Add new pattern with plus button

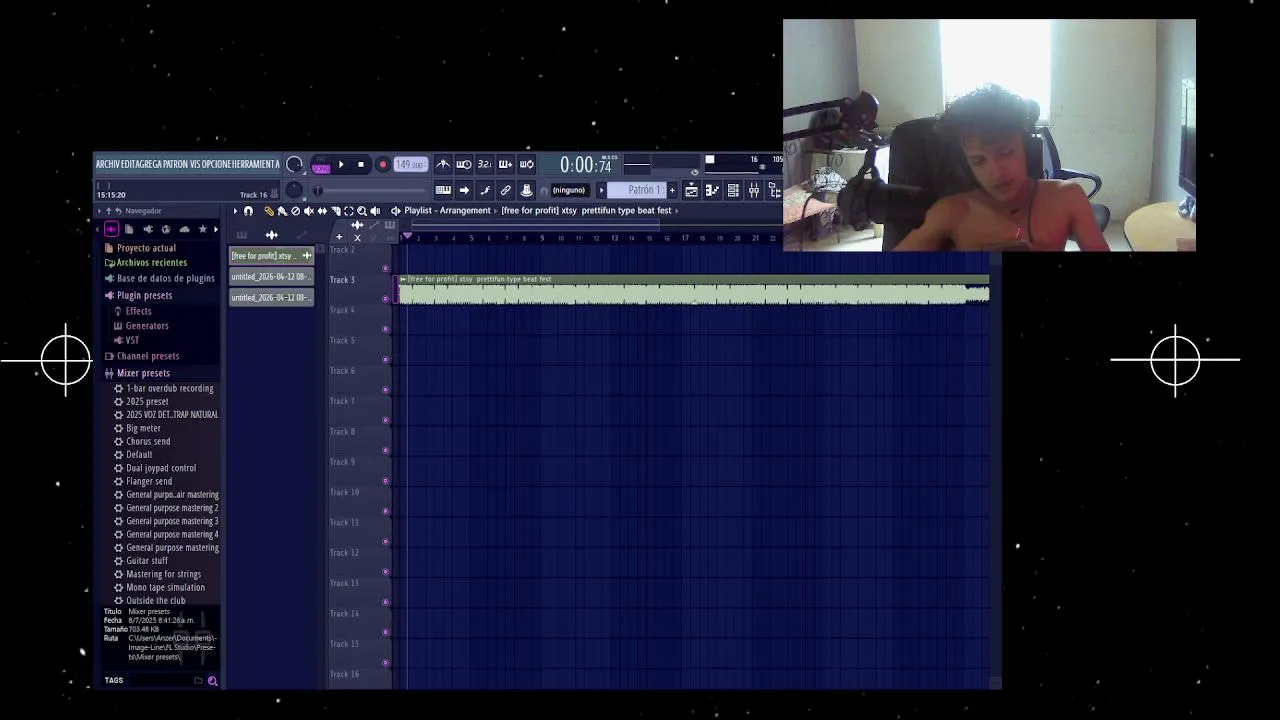point(672,190)
